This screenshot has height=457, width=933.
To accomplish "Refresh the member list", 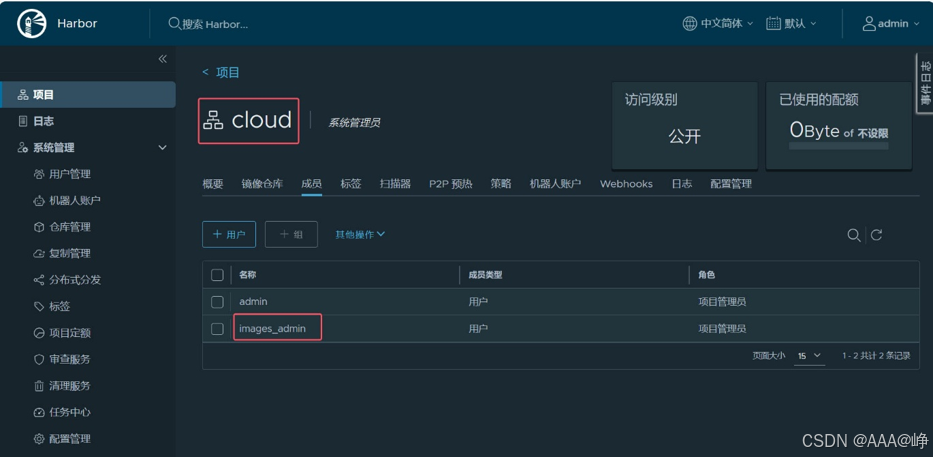I will [x=876, y=235].
